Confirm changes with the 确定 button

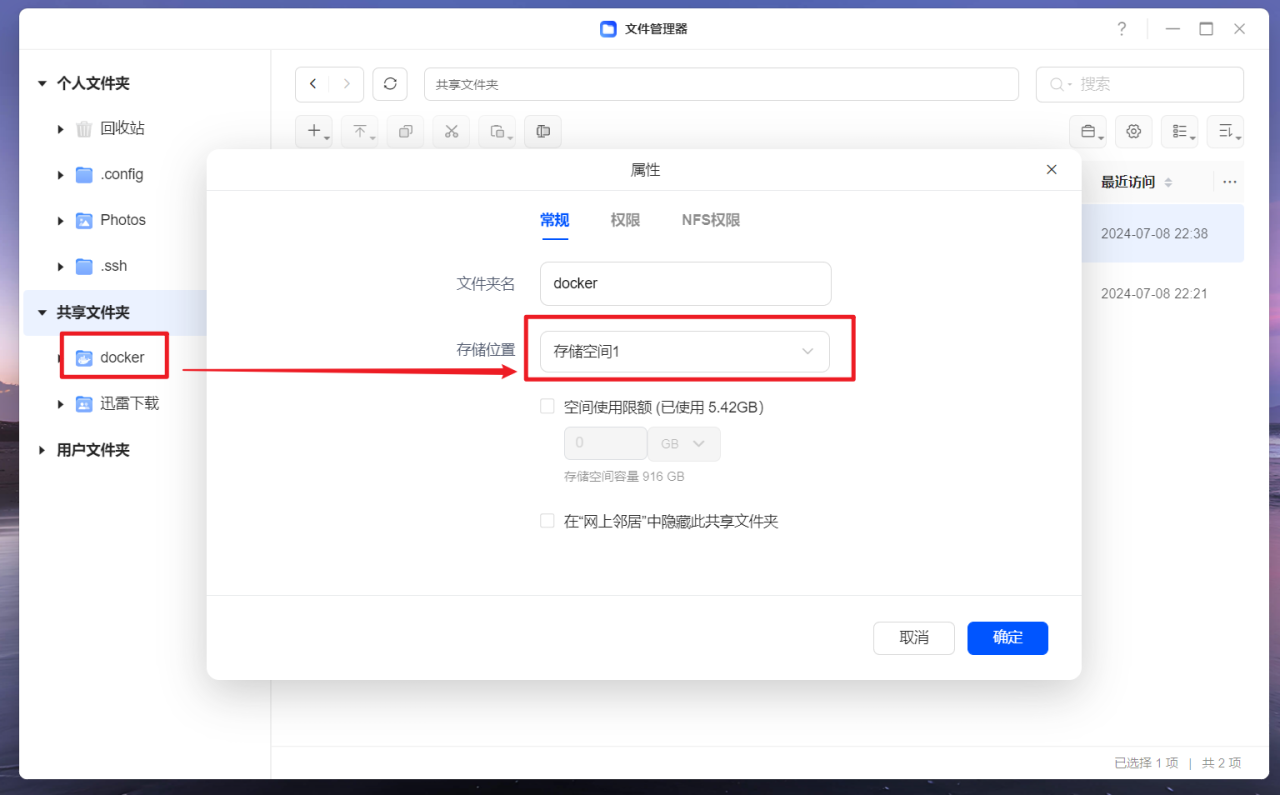click(1007, 638)
